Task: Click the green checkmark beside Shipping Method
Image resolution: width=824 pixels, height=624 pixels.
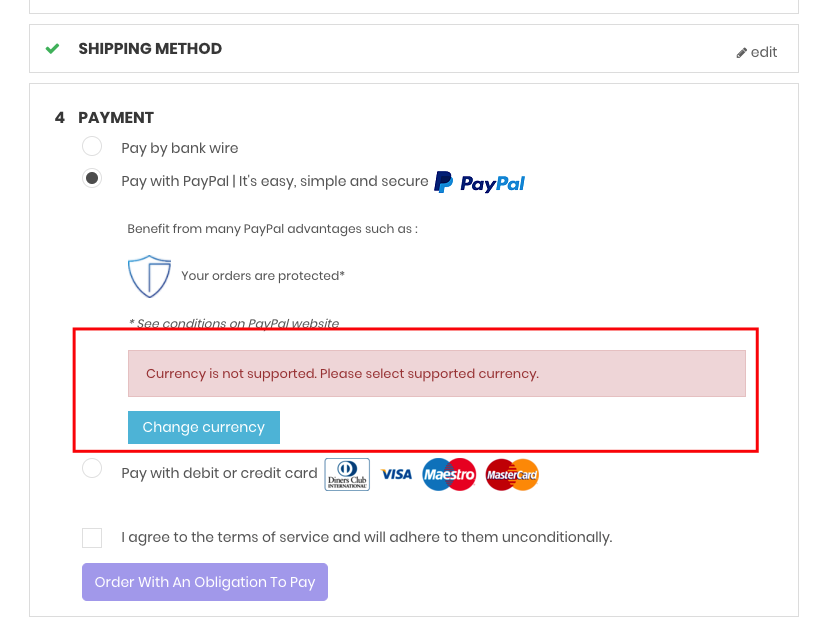Action: tap(53, 48)
